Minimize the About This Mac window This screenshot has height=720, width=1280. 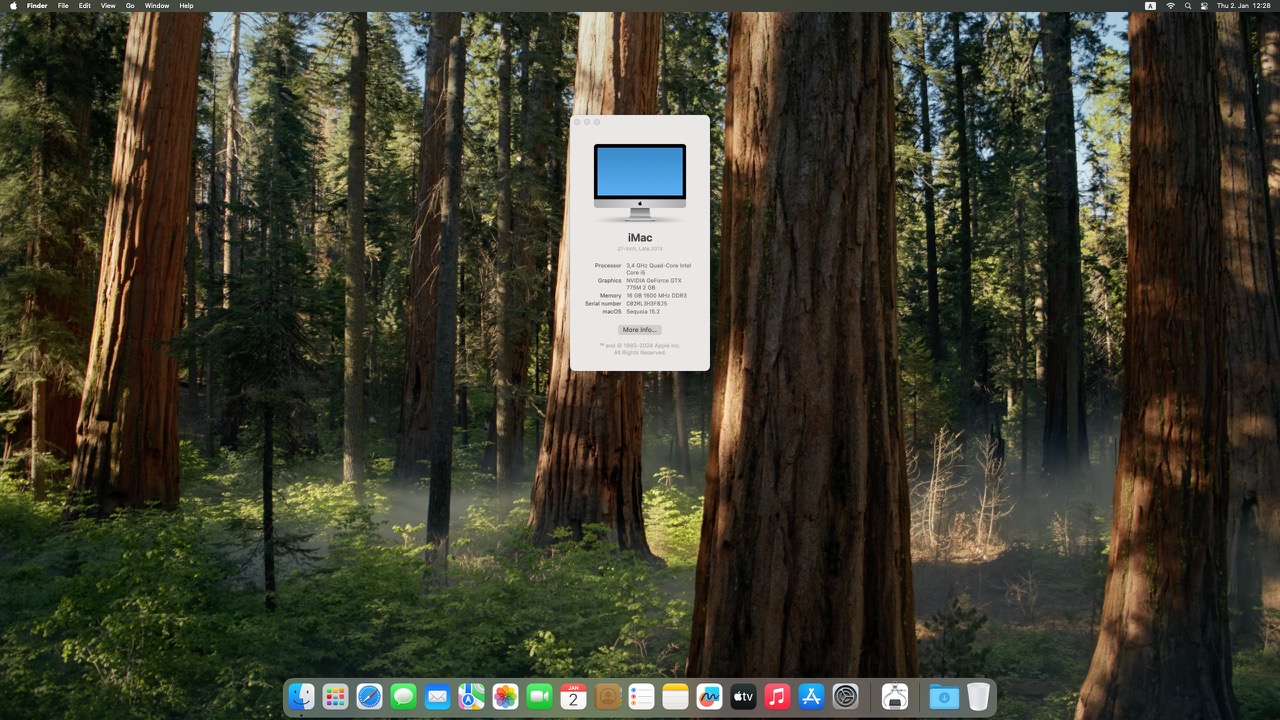click(587, 122)
